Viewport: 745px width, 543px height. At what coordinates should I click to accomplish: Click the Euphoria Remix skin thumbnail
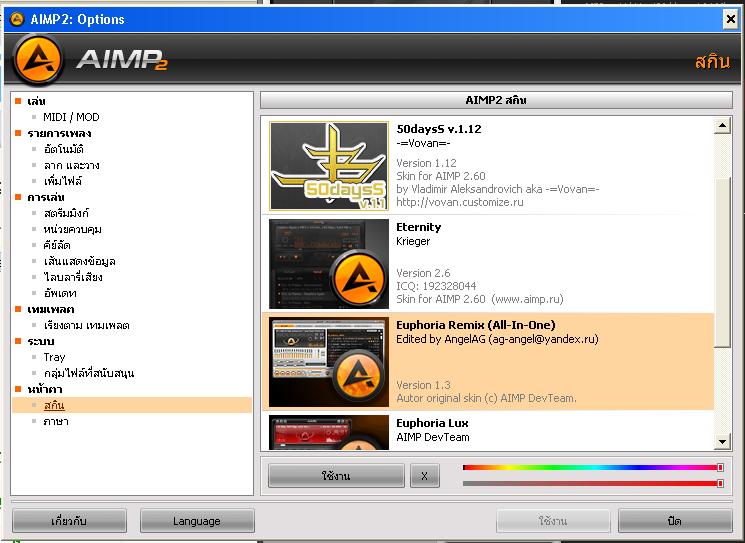(x=329, y=362)
